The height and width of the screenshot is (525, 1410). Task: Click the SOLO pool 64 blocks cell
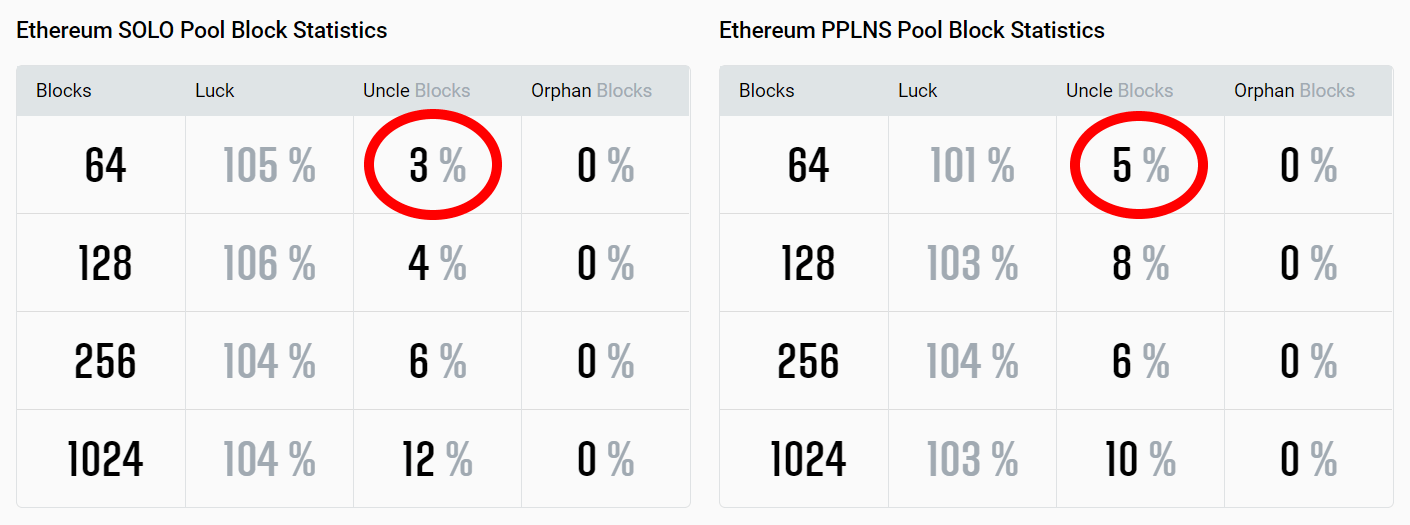(105, 166)
